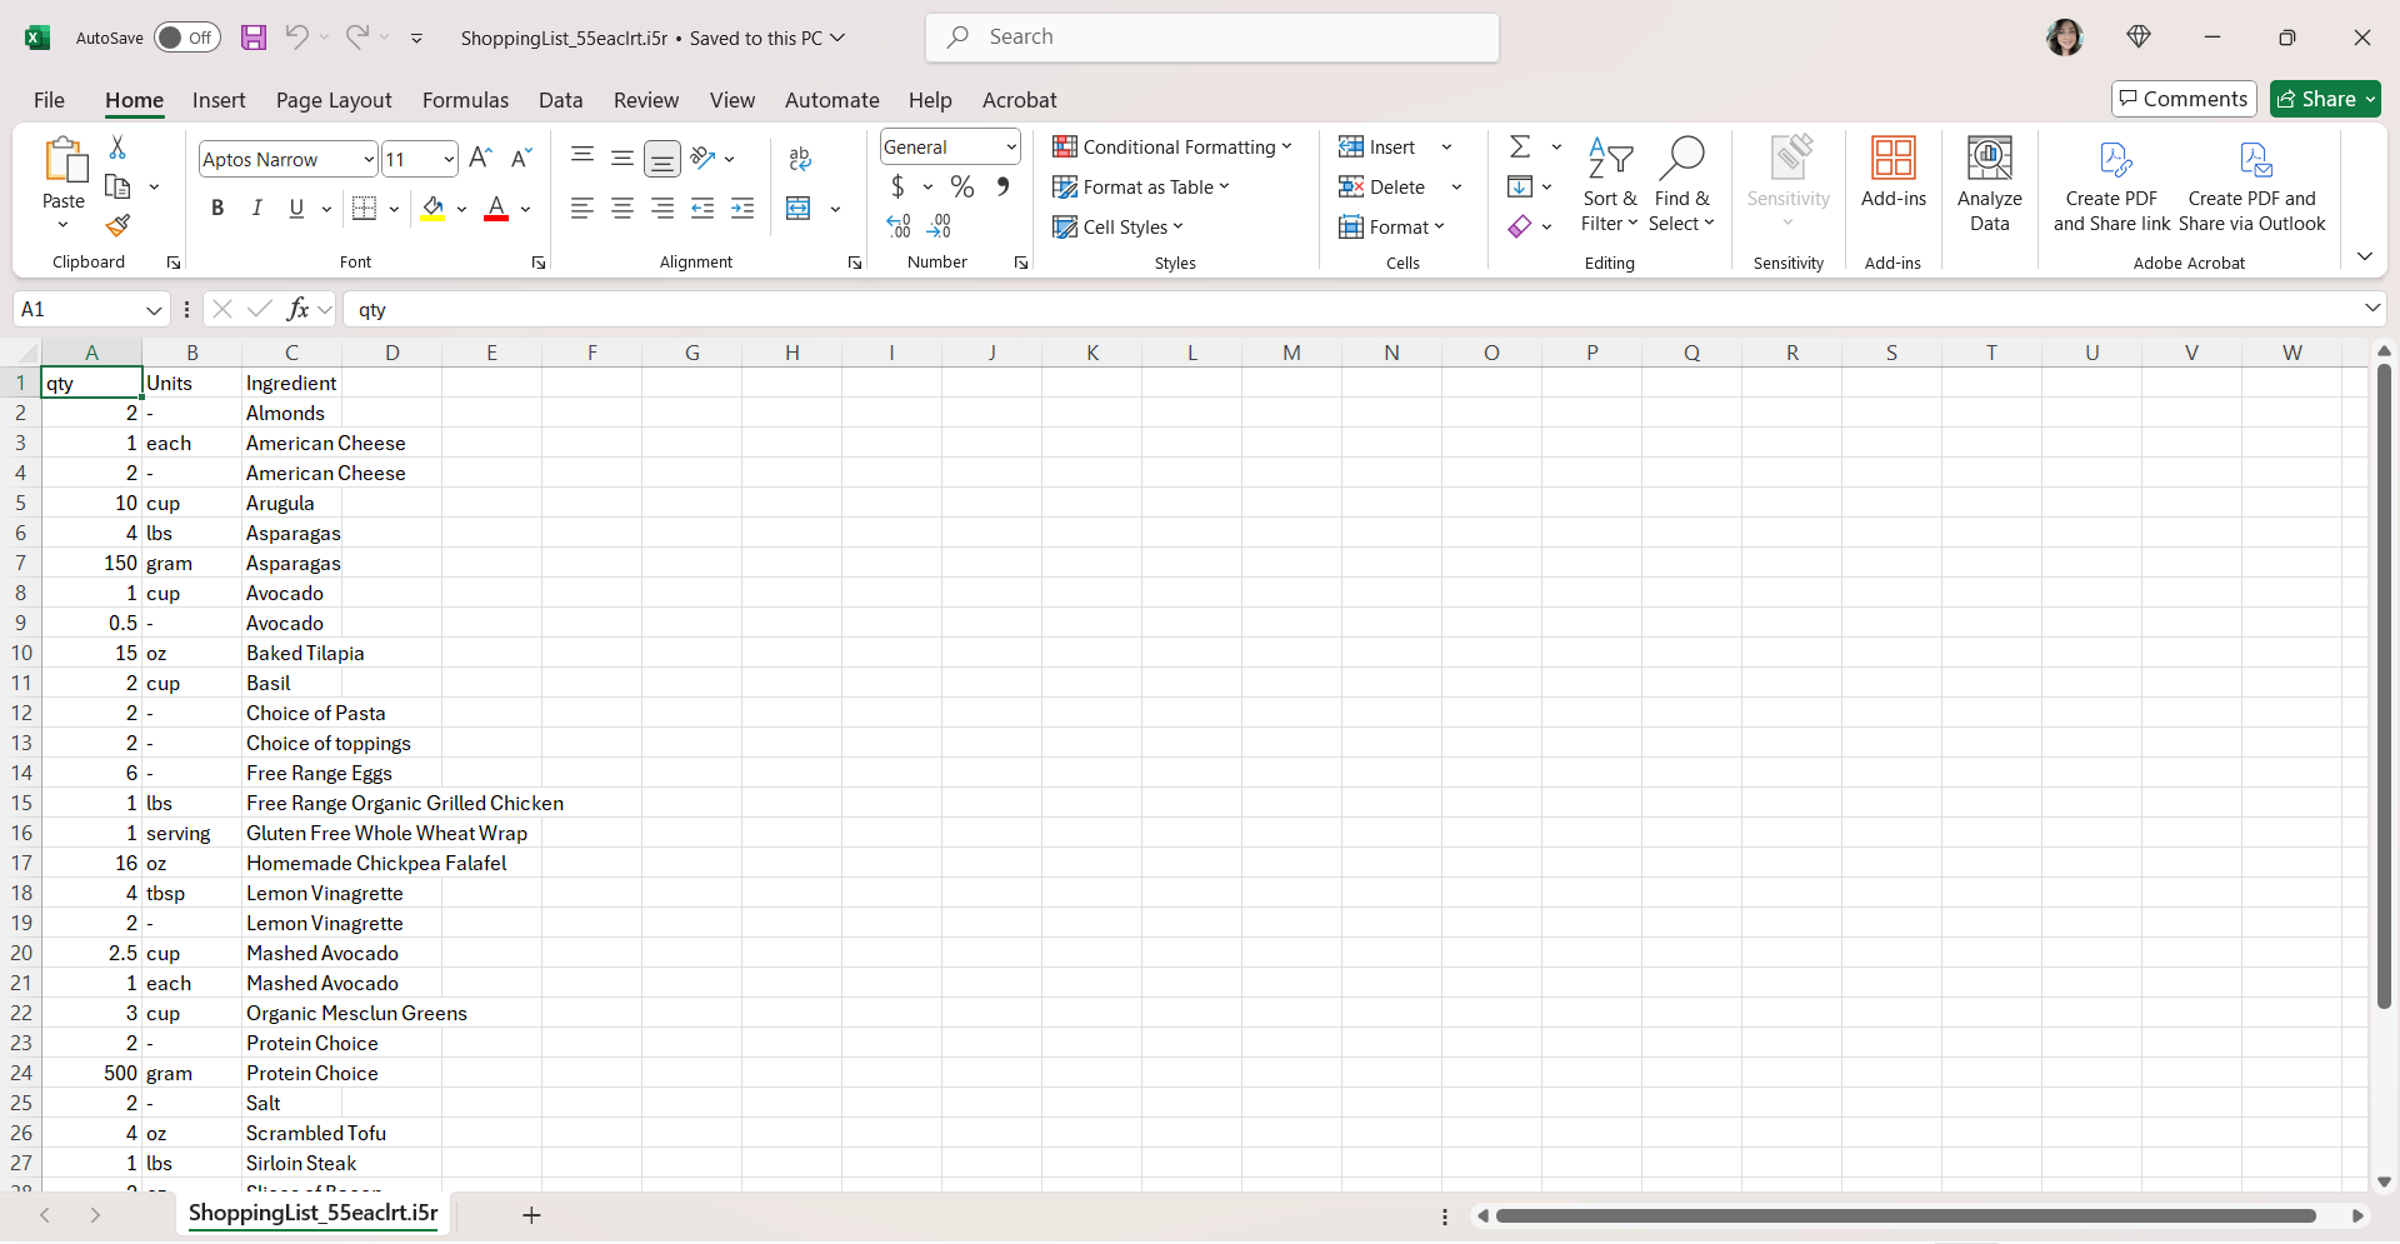Toggle Bold formatting

[217, 208]
